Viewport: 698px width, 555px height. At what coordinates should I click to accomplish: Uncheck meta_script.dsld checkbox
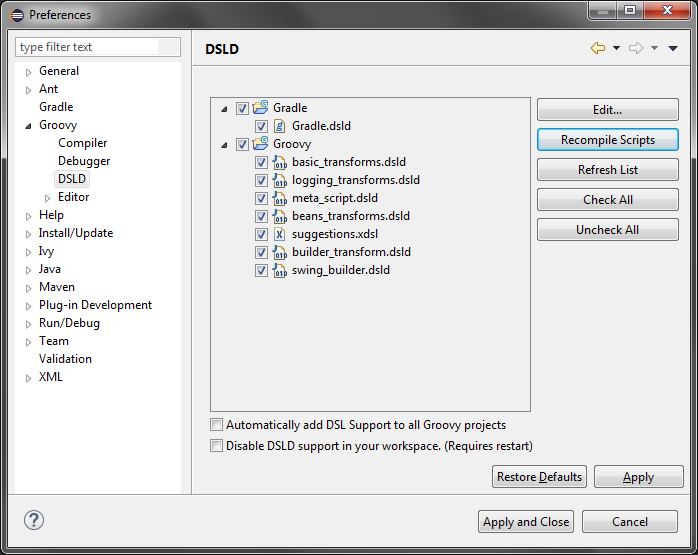tap(261, 199)
